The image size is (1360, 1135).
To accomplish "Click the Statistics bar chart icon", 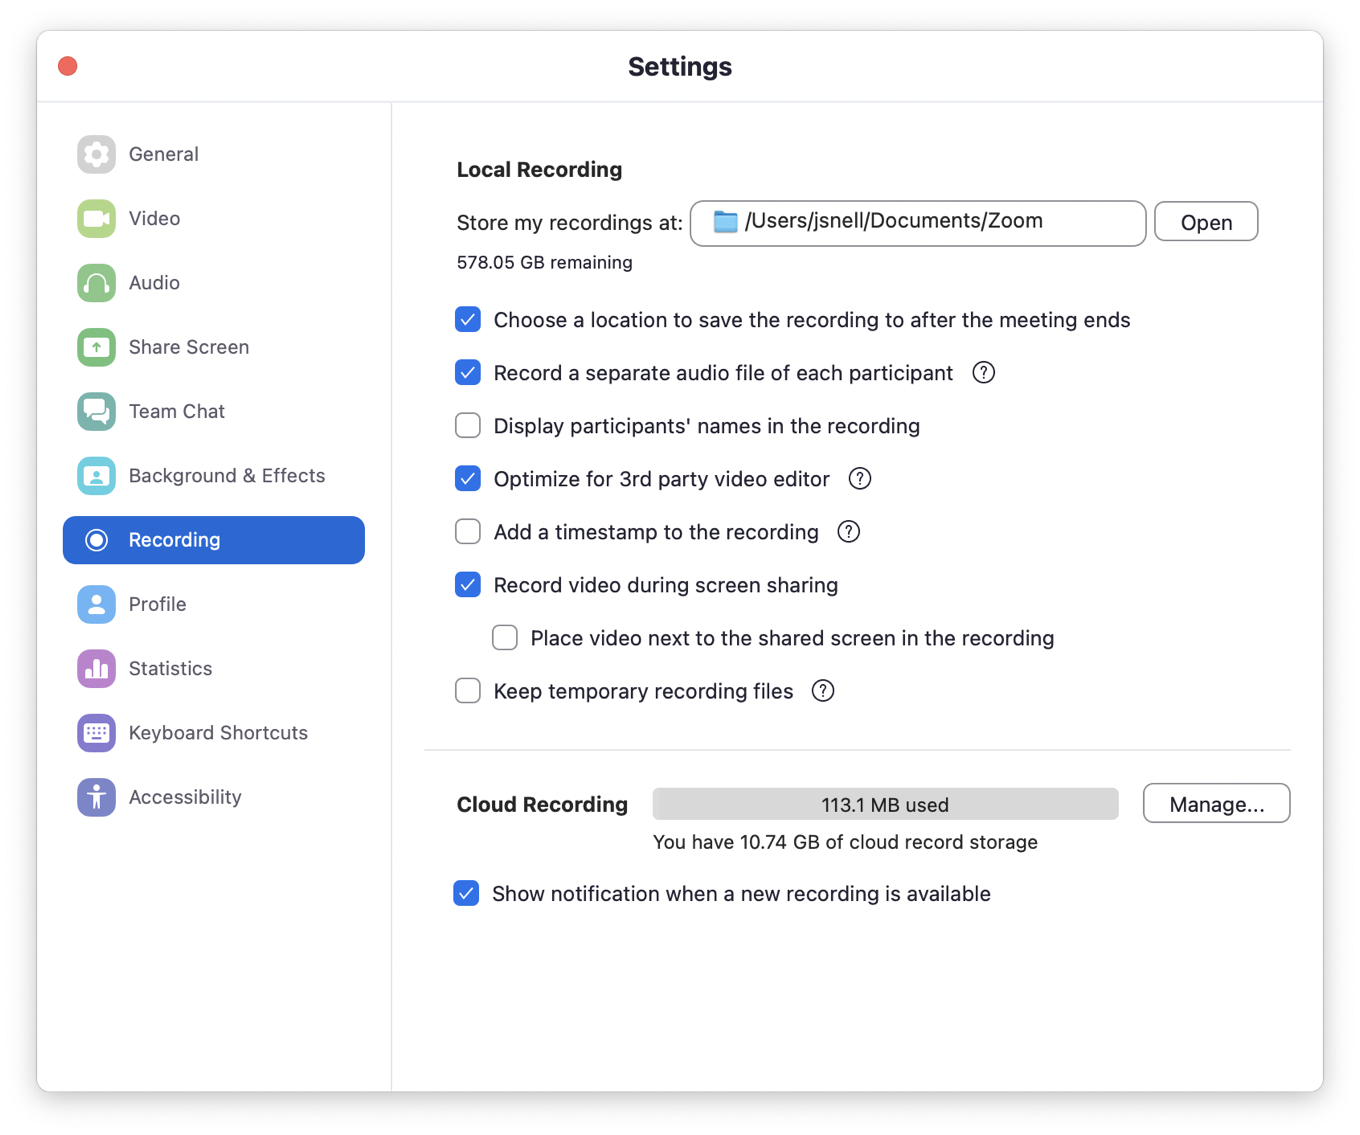I will click(x=96, y=668).
